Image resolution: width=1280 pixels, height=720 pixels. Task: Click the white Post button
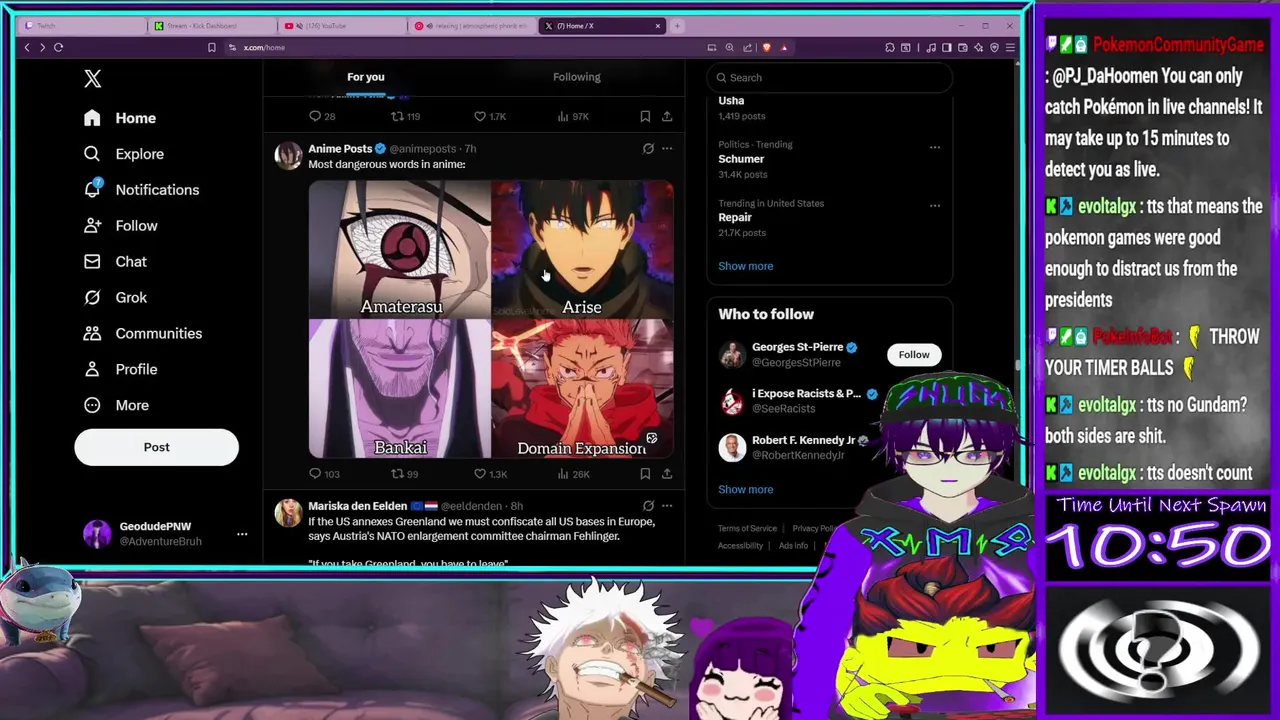[x=156, y=447]
